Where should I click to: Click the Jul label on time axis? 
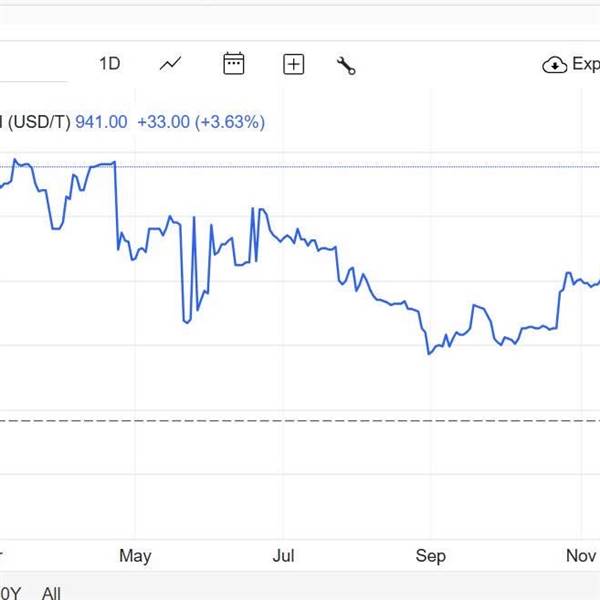pos(283,556)
